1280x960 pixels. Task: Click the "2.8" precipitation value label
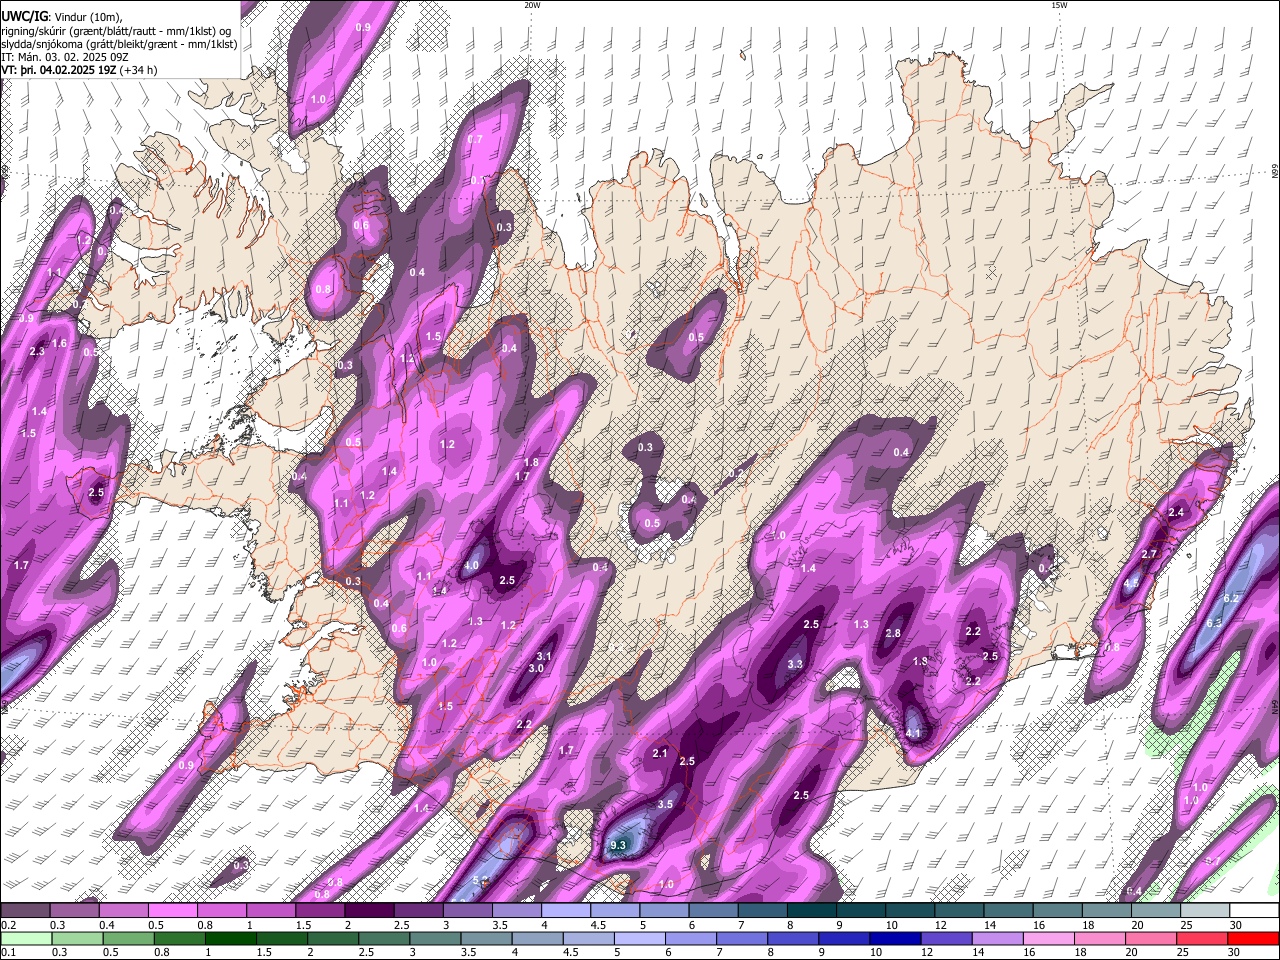pyautogui.click(x=893, y=634)
